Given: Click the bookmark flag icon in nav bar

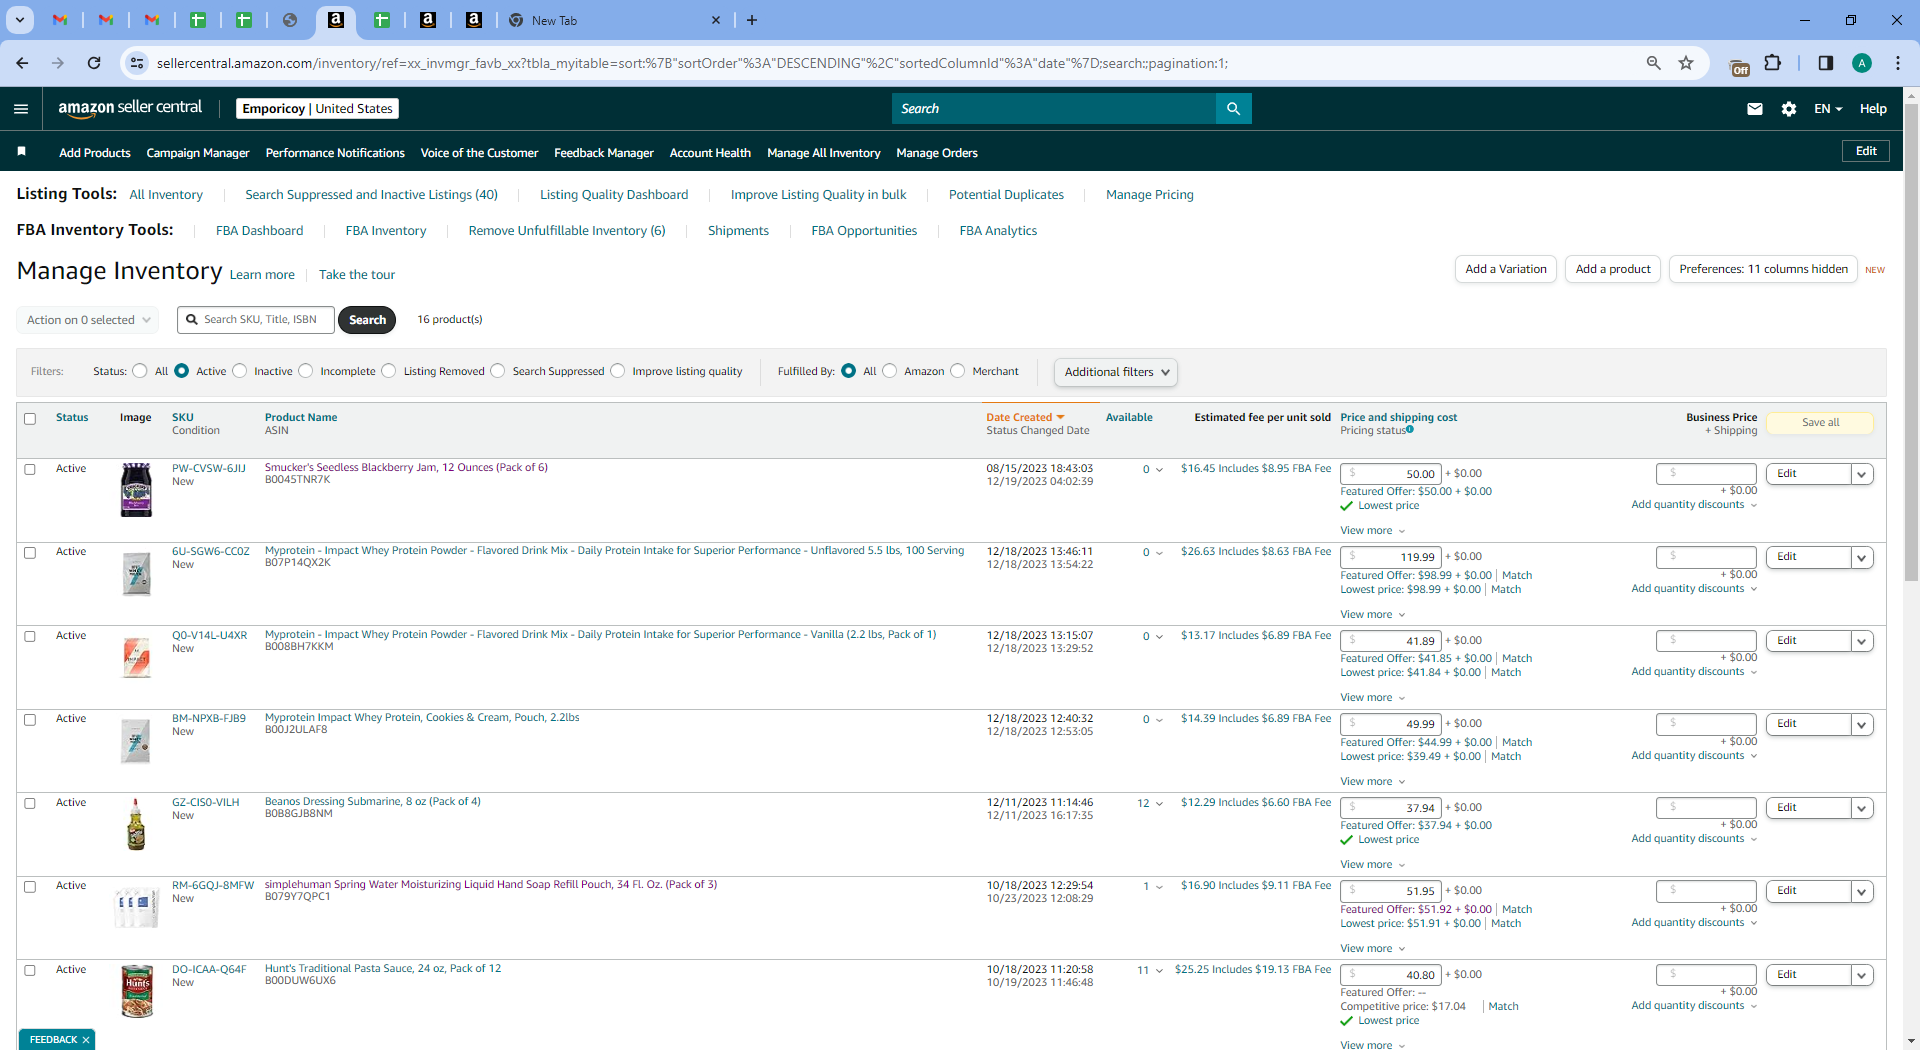Looking at the screenshot, I should pos(21,152).
